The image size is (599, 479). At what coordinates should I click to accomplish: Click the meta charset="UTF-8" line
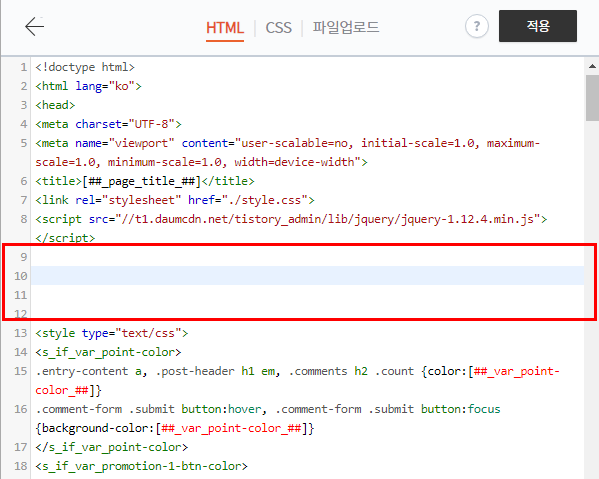(x=108, y=124)
